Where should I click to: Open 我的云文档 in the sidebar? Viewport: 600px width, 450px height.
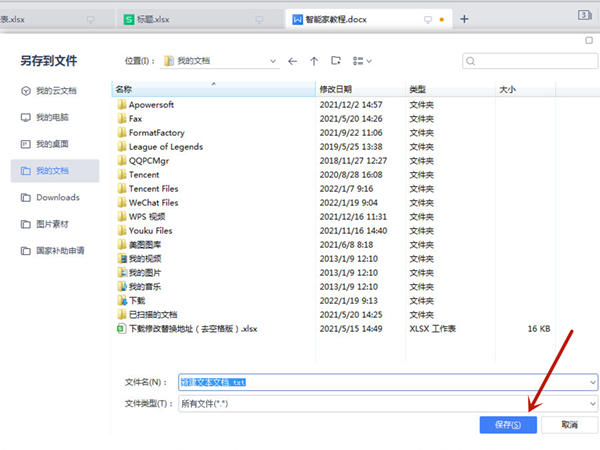pyautogui.click(x=56, y=90)
